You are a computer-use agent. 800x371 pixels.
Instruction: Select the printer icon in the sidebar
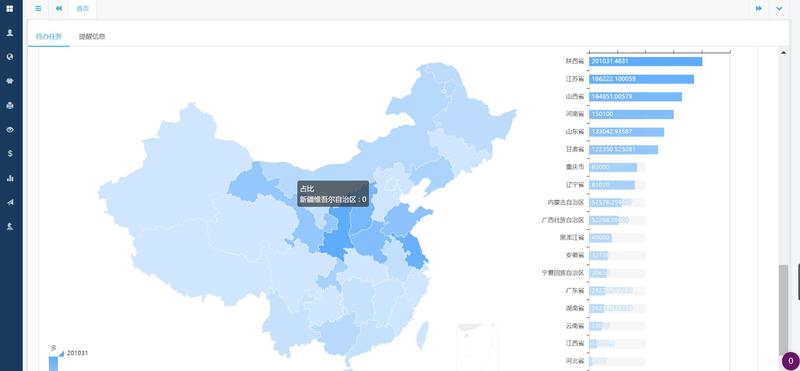(10, 105)
